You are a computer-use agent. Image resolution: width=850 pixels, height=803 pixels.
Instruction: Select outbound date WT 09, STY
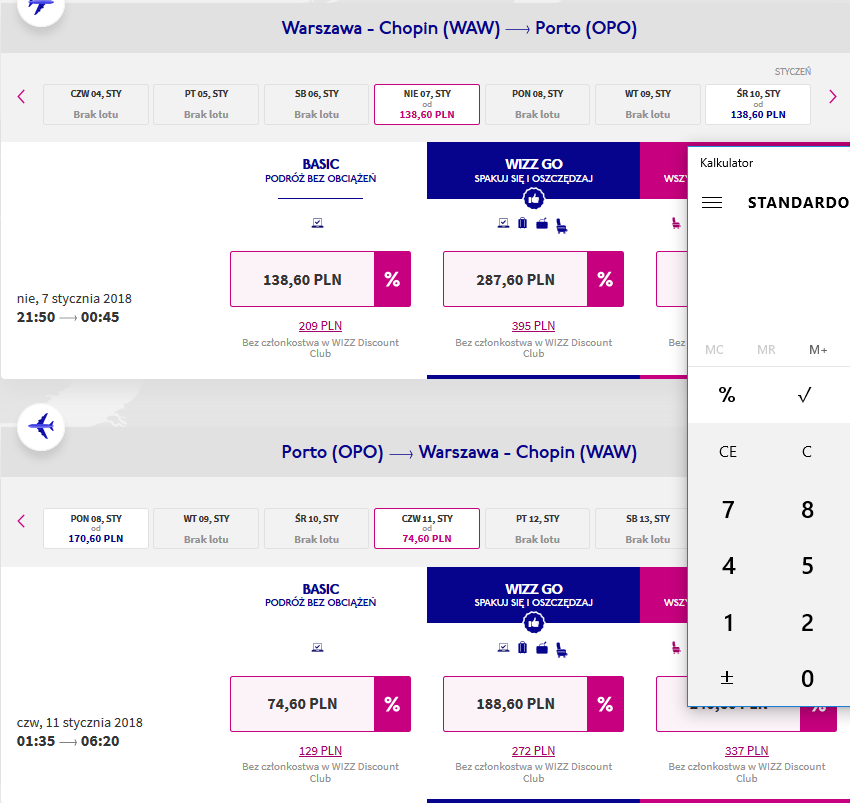tap(648, 104)
